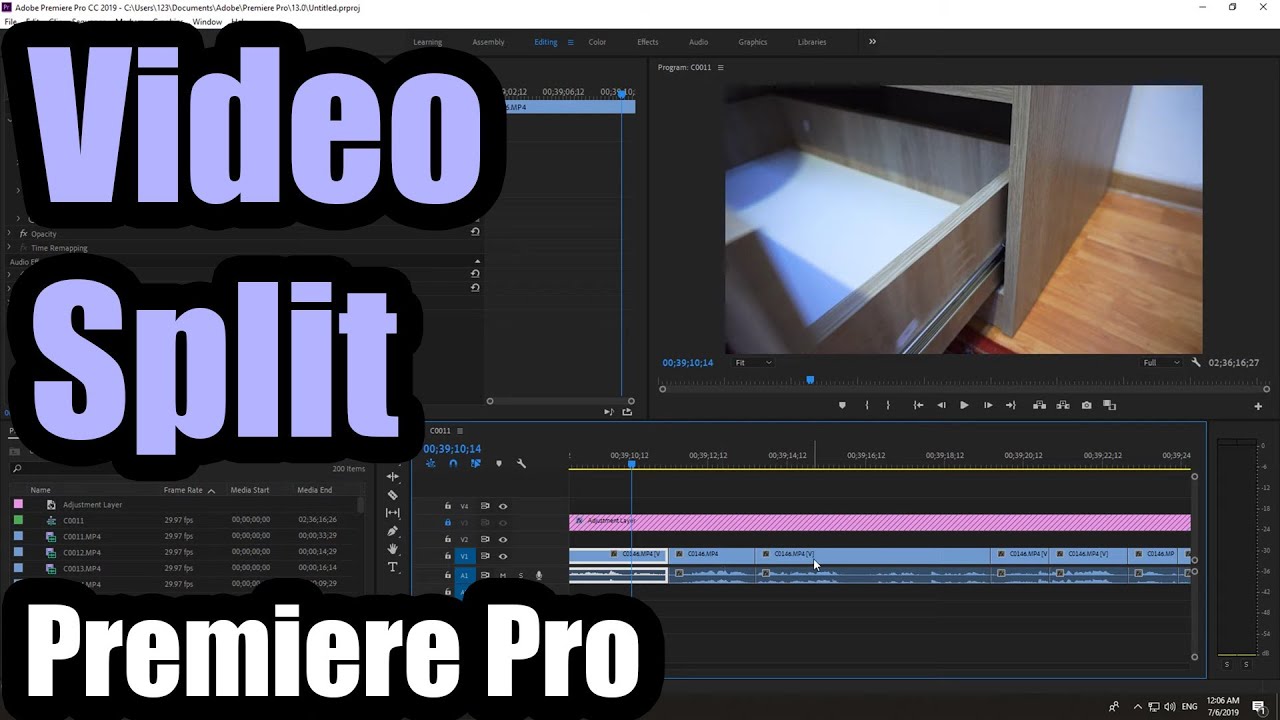Switch to Color workspace
1280x720 pixels.
point(597,42)
